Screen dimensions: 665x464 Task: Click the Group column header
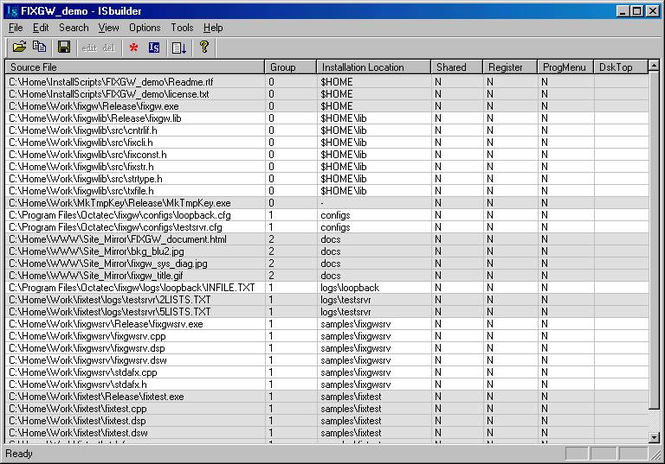(291, 67)
